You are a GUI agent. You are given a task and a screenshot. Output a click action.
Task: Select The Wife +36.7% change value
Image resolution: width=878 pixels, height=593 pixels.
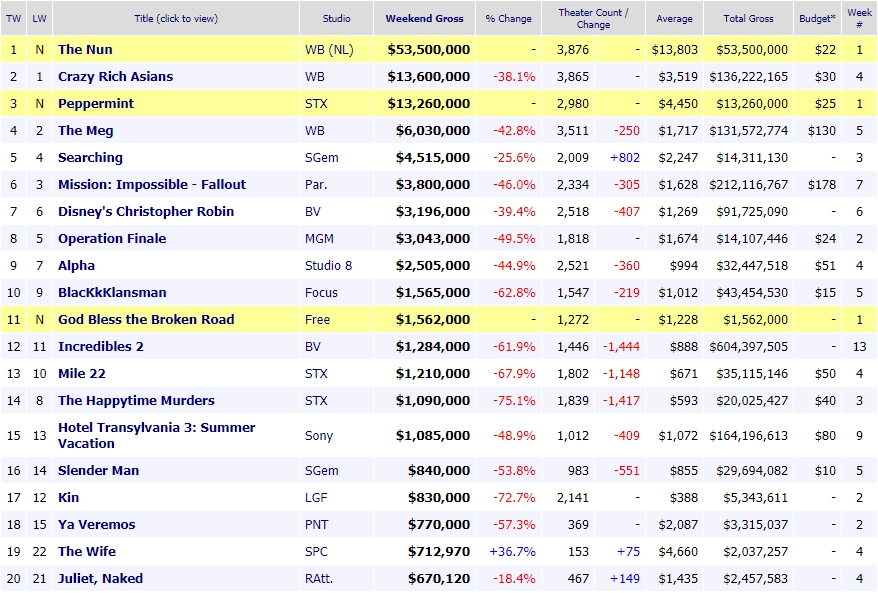tap(512, 552)
